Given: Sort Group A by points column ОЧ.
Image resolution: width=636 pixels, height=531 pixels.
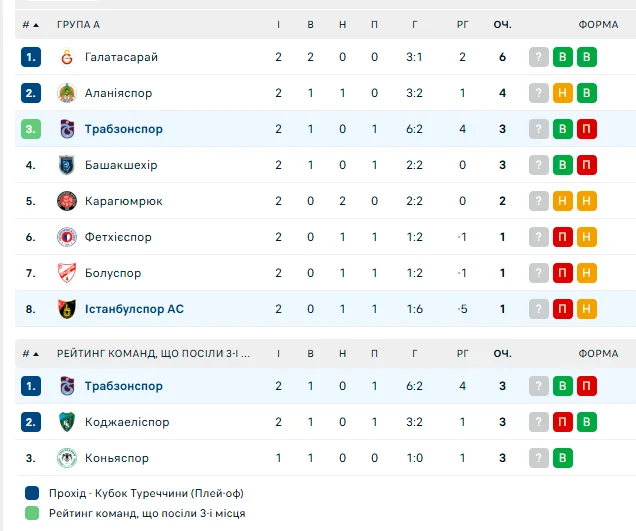Looking at the screenshot, I should (x=502, y=24).
